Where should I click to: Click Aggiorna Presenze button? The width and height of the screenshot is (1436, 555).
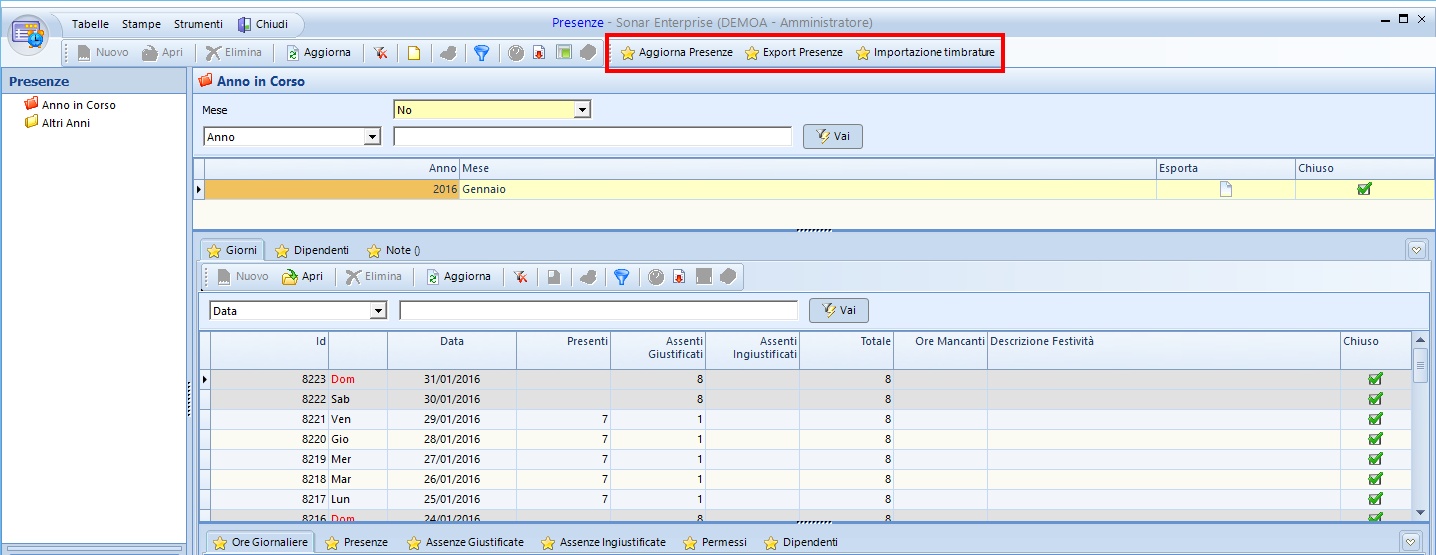tap(676, 53)
